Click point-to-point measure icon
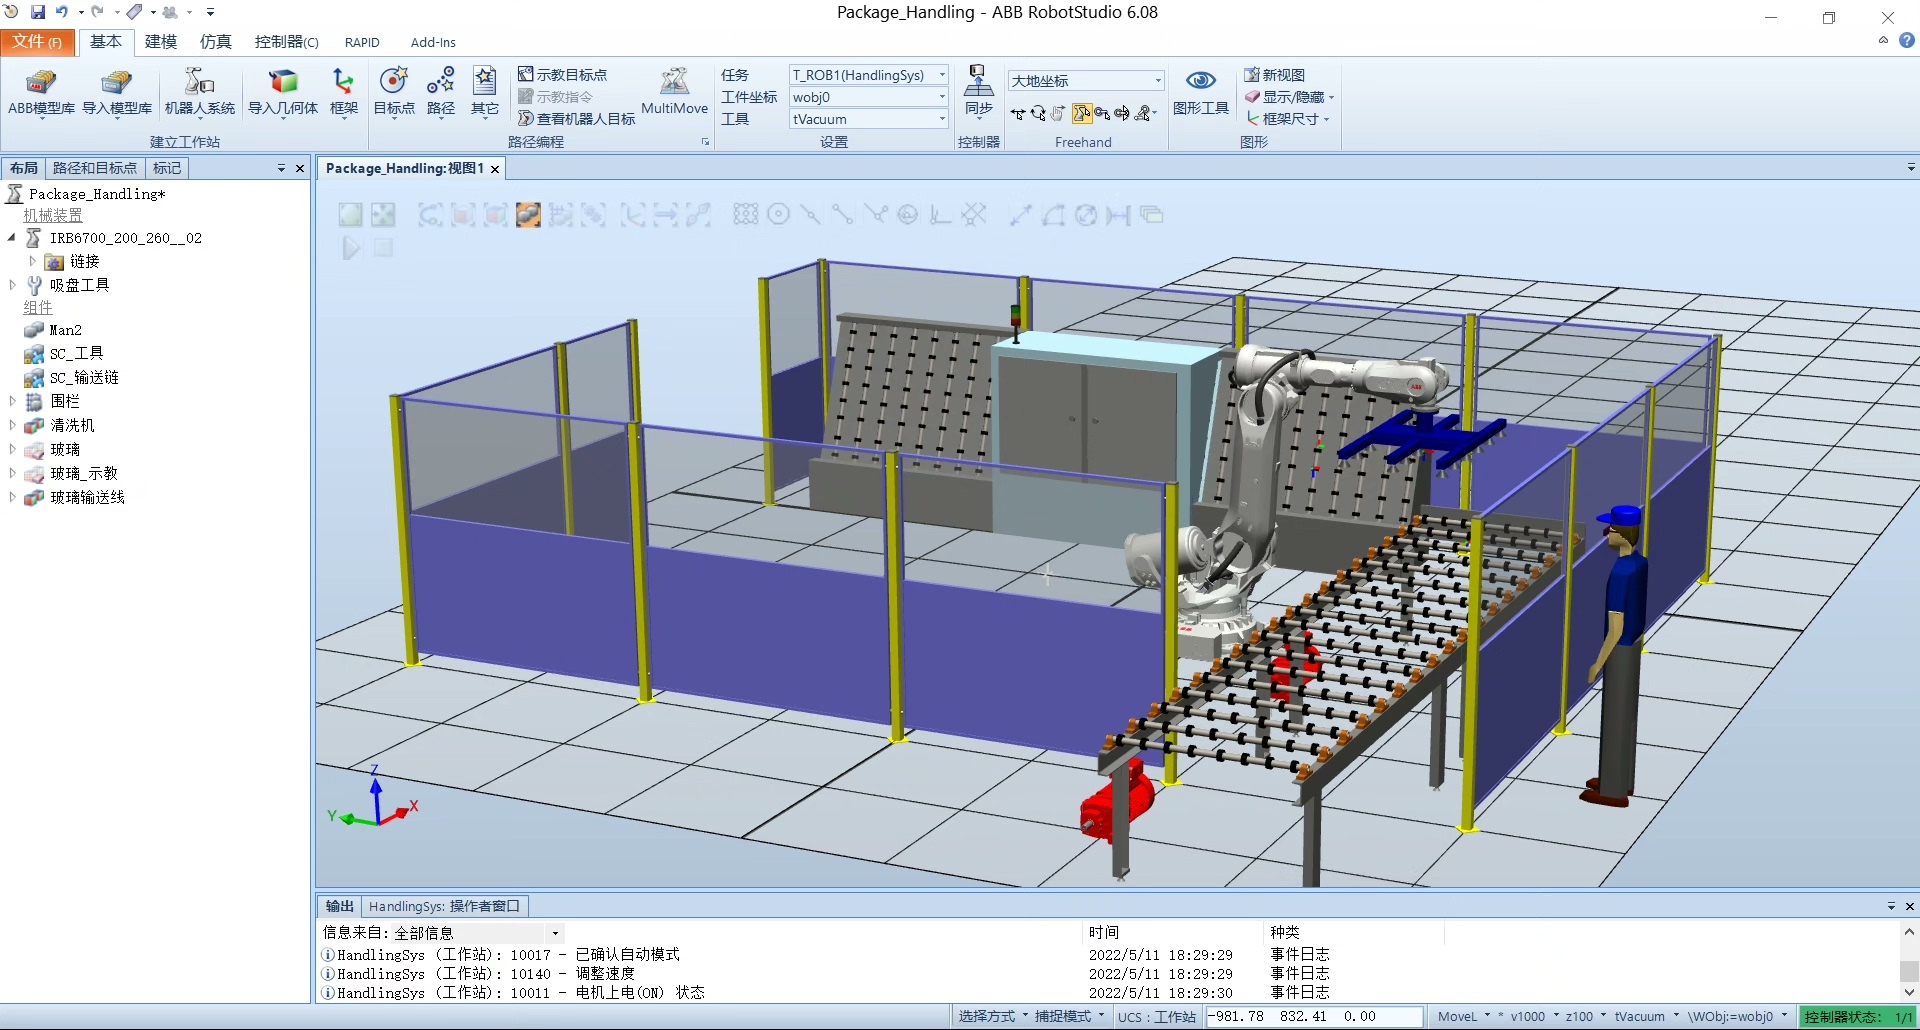 1020,214
